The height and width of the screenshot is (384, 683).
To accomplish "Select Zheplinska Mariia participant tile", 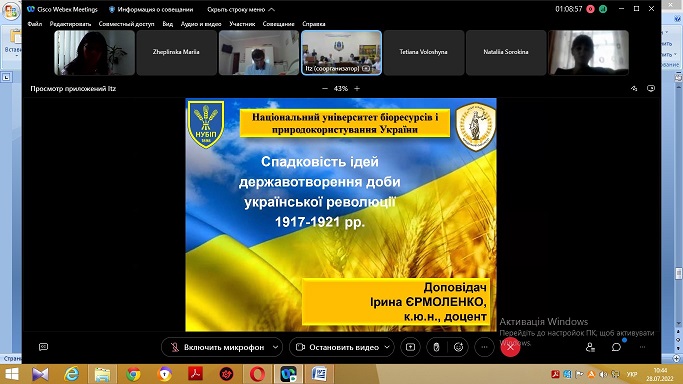I will click(176, 53).
